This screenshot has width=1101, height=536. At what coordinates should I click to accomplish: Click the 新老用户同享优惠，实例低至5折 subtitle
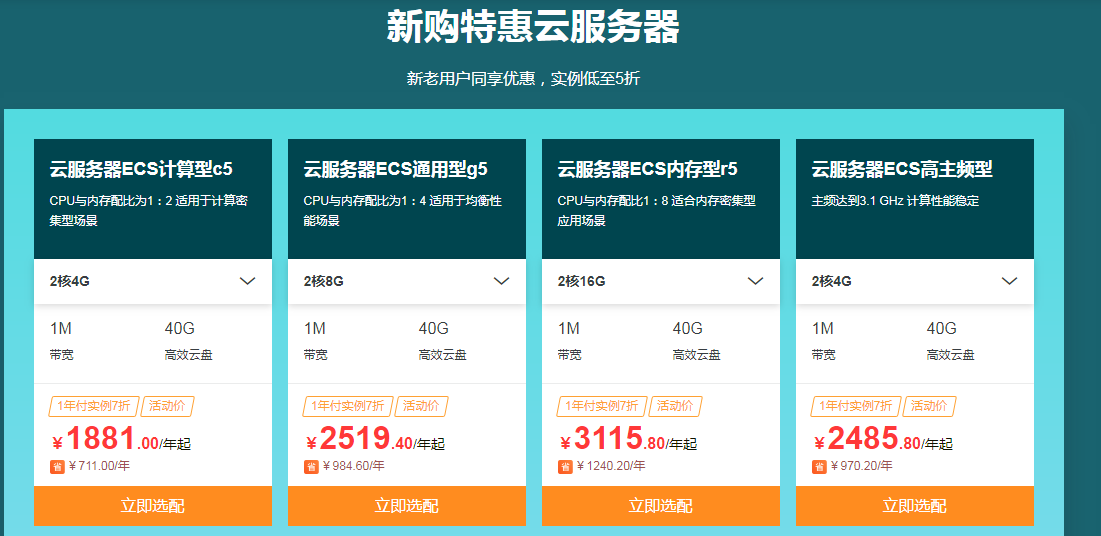click(x=523, y=79)
